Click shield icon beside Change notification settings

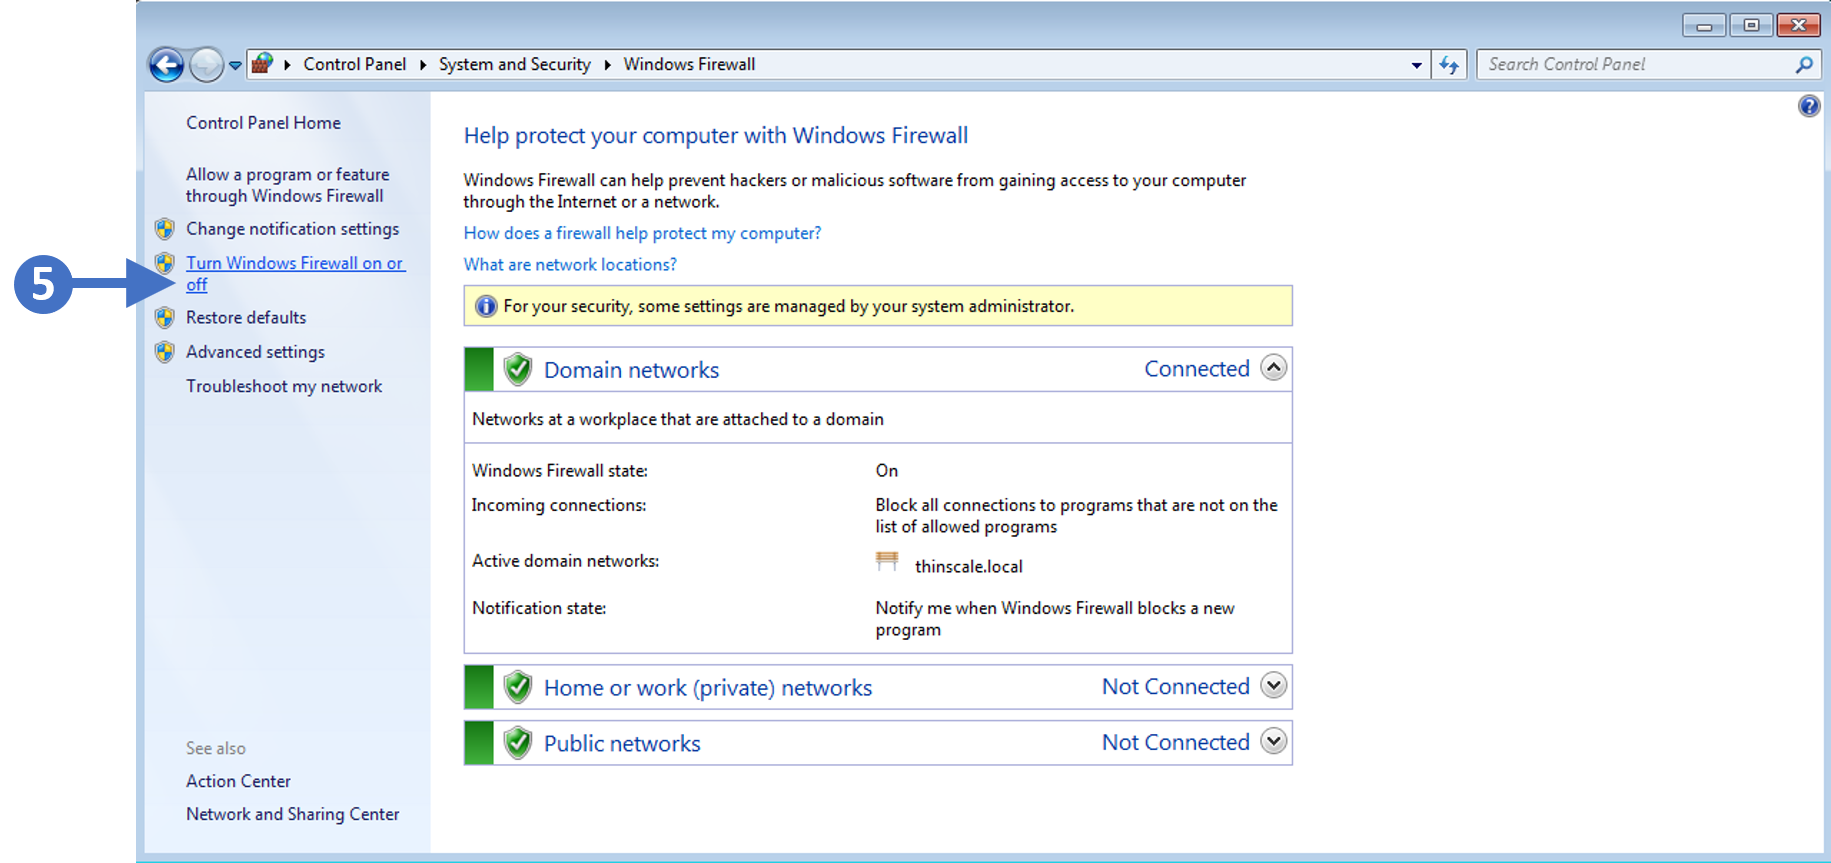[x=165, y=229]
